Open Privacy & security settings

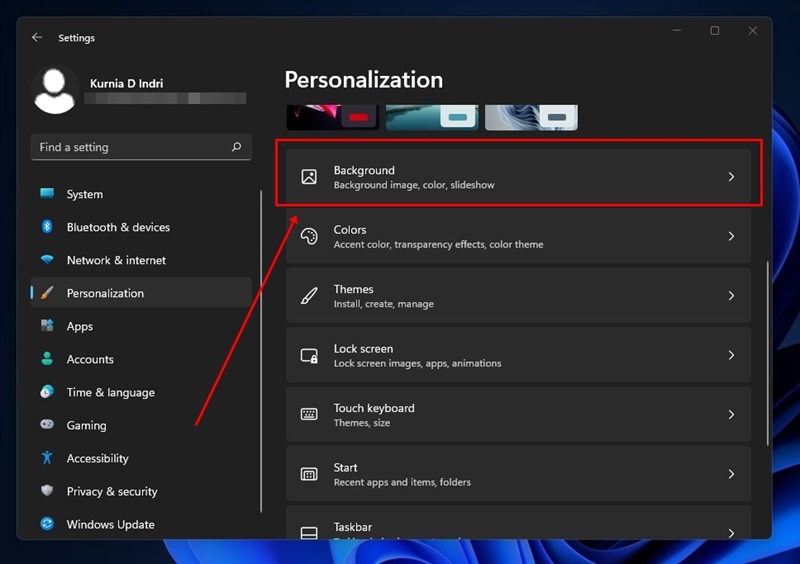pyautogui.click(x=141, y=491)
